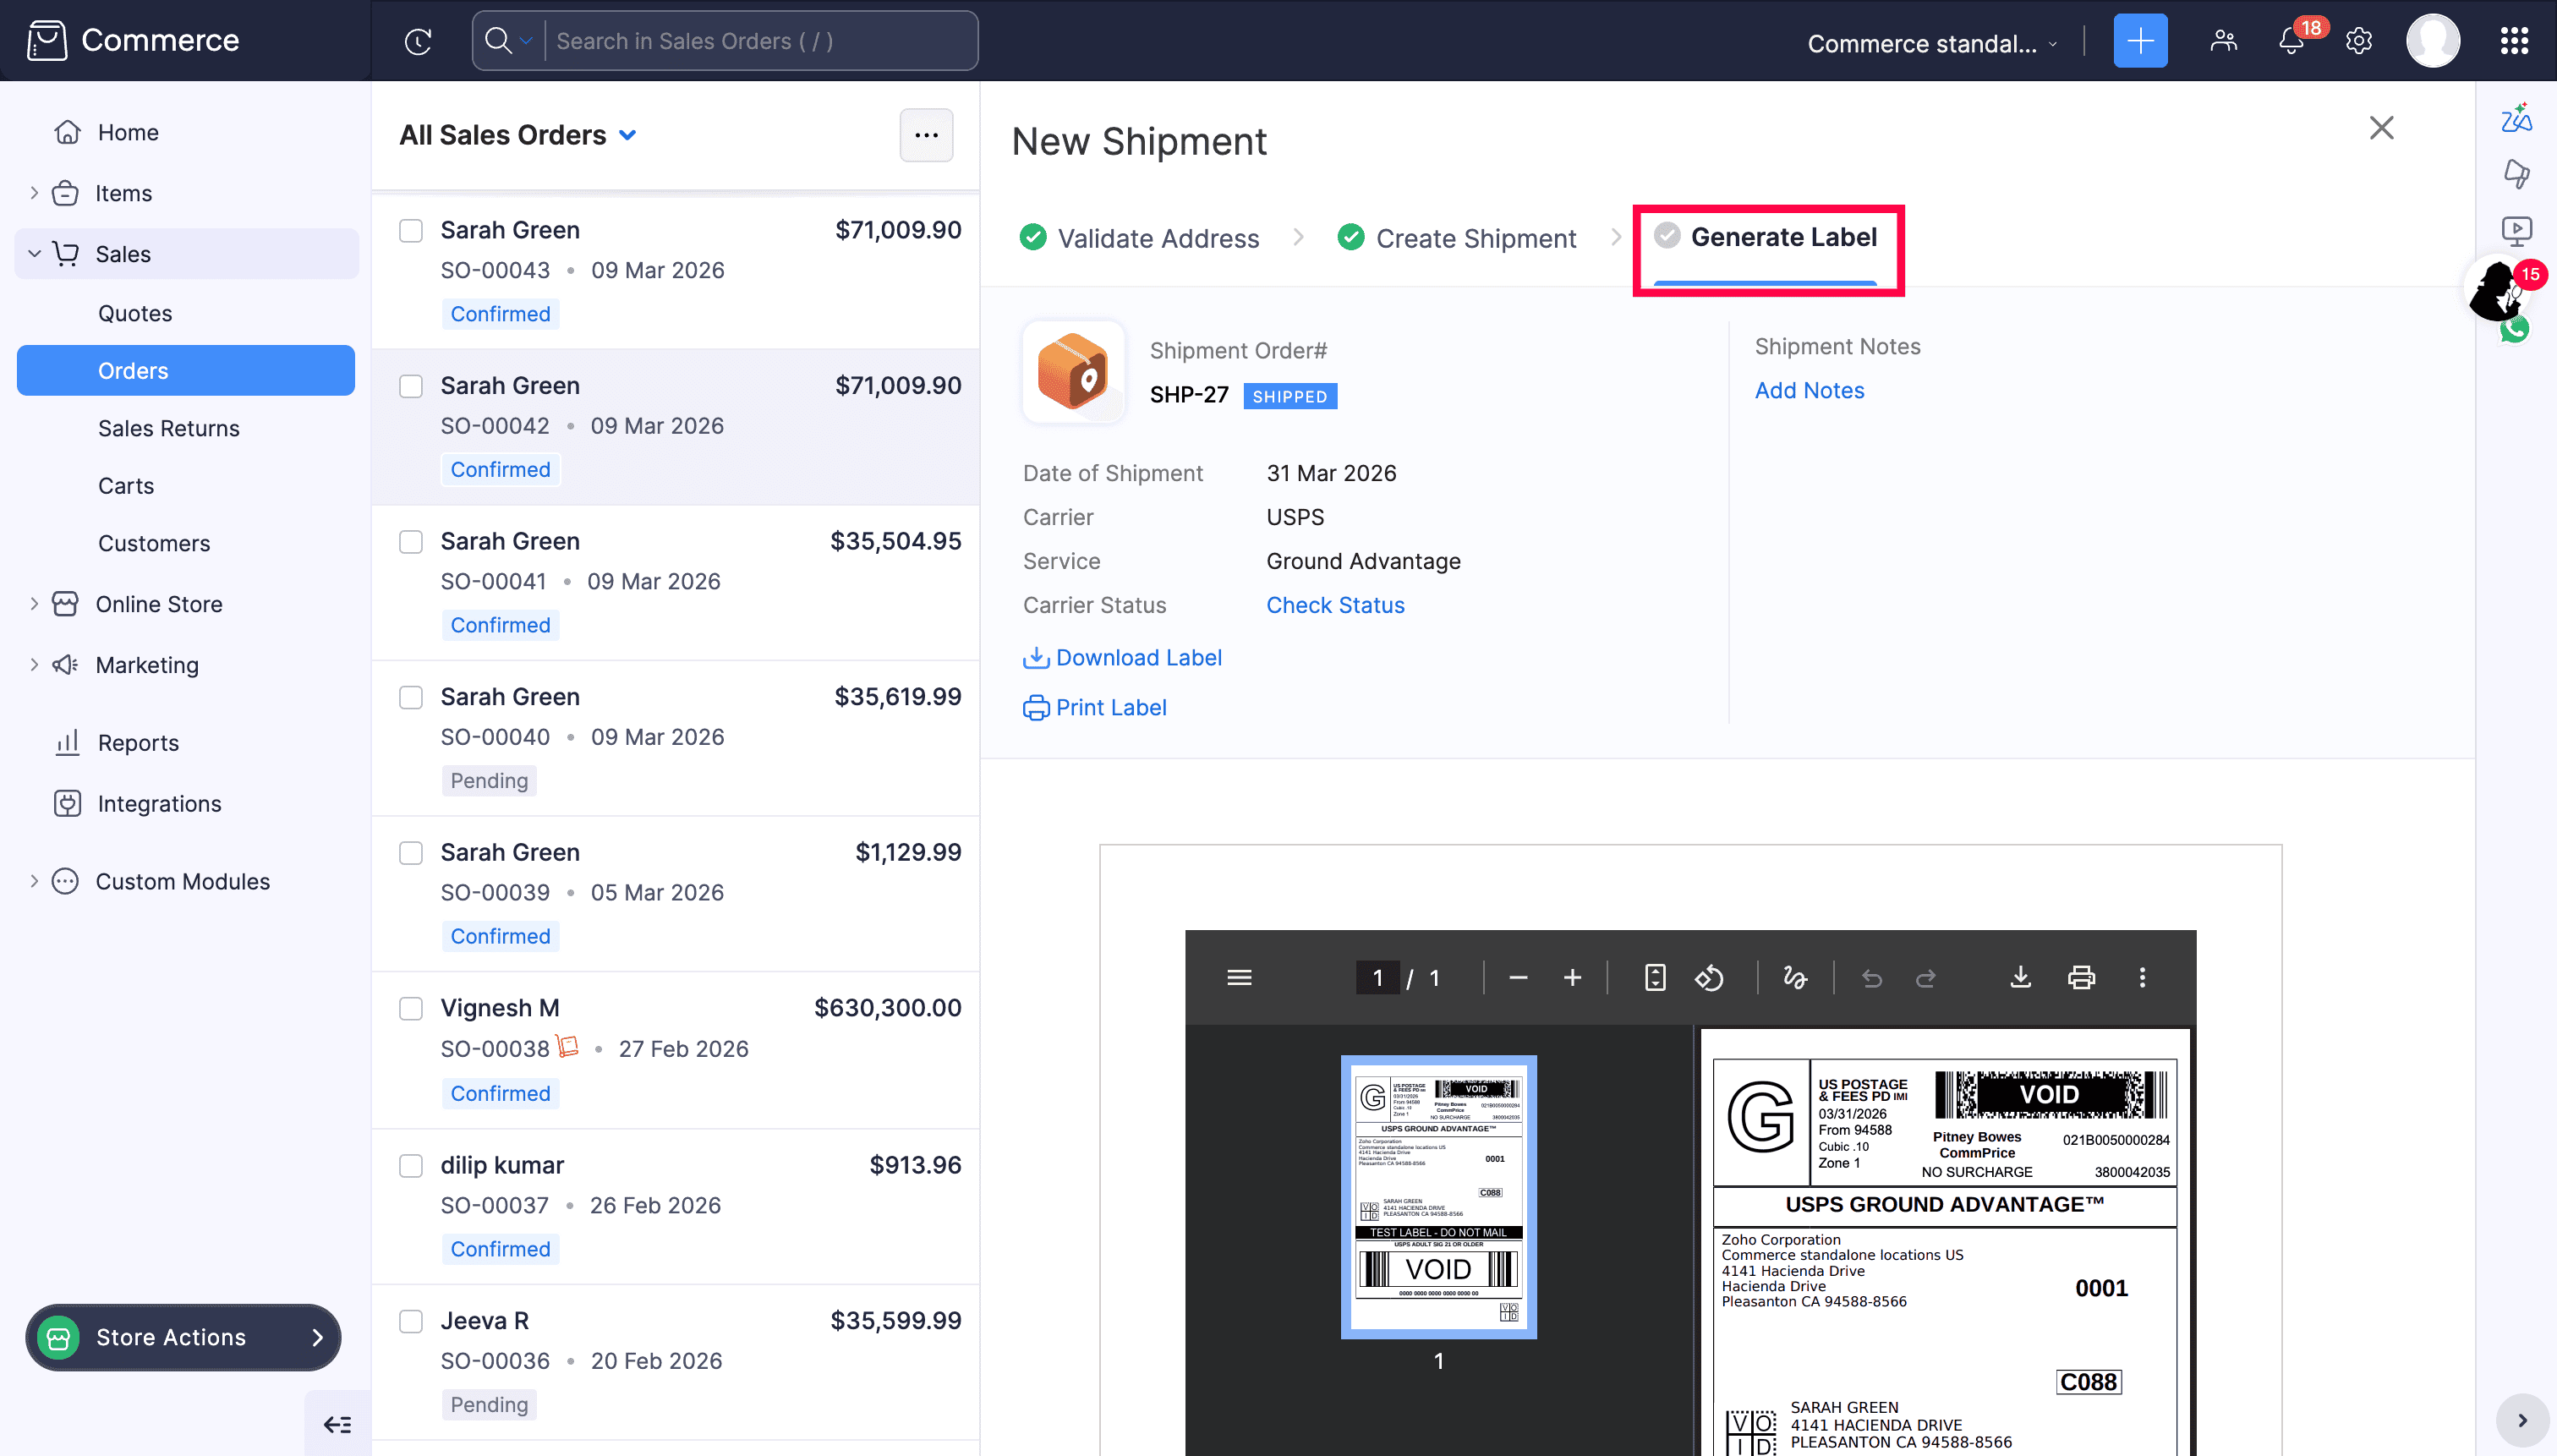Collapse the Sales section
The height and width of the screenshot is (1456, 2557).
(x=34, y=254)
